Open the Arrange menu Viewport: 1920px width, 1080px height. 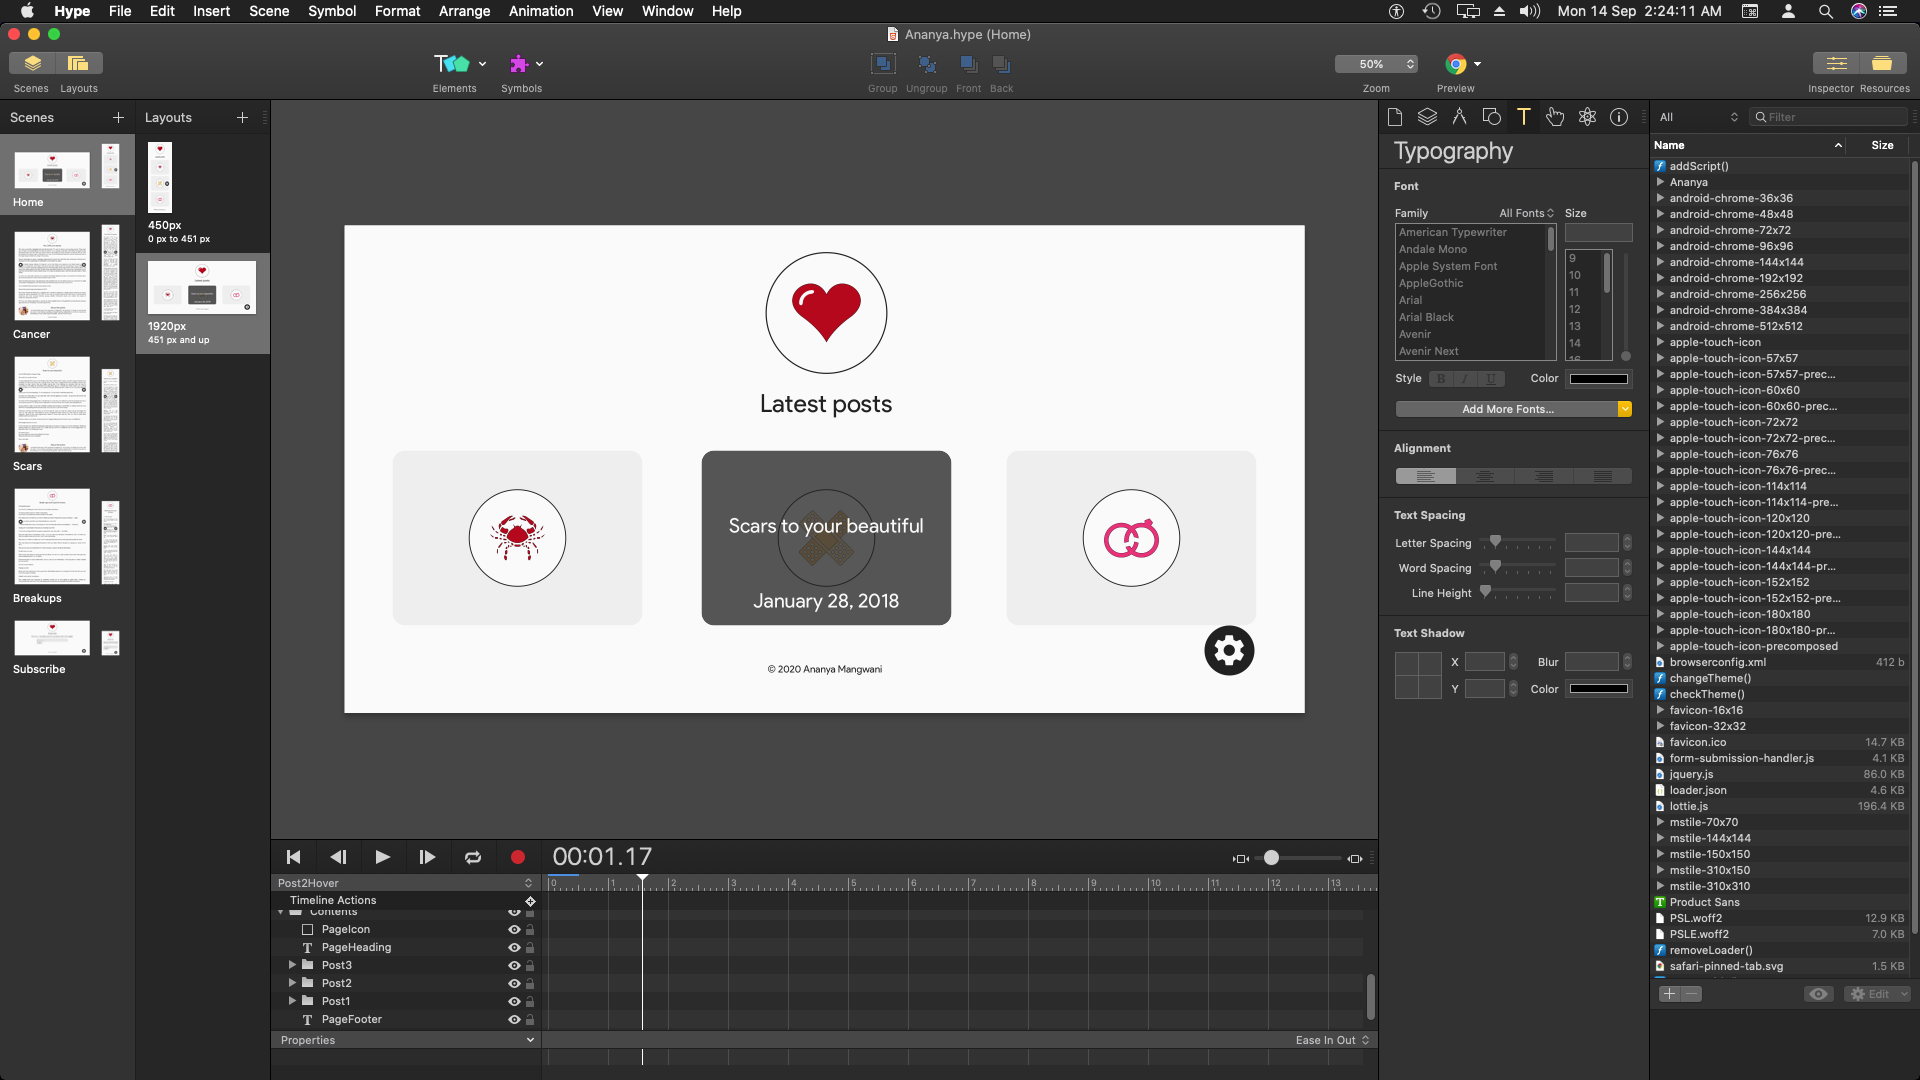[464, 11]
